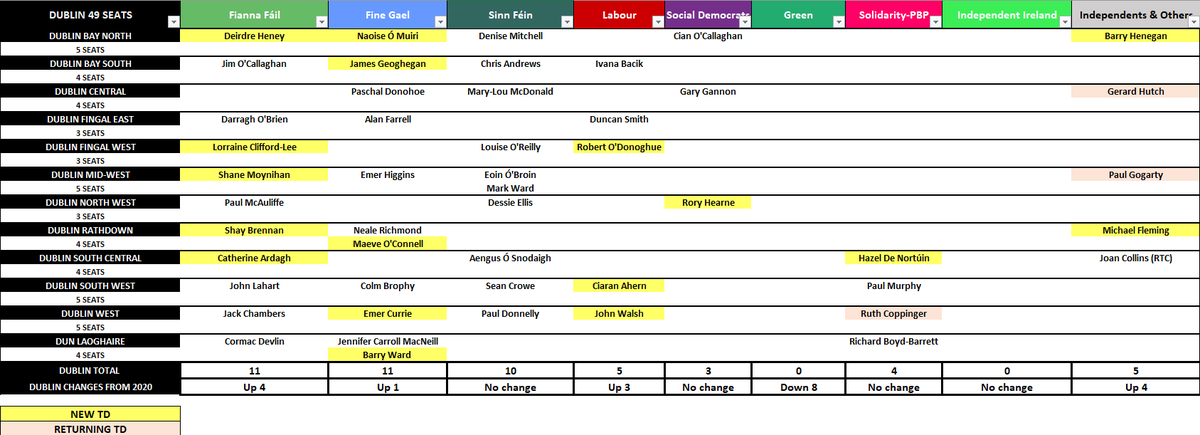Click the RETURNING TD legend cell

(x=90, y=428)
